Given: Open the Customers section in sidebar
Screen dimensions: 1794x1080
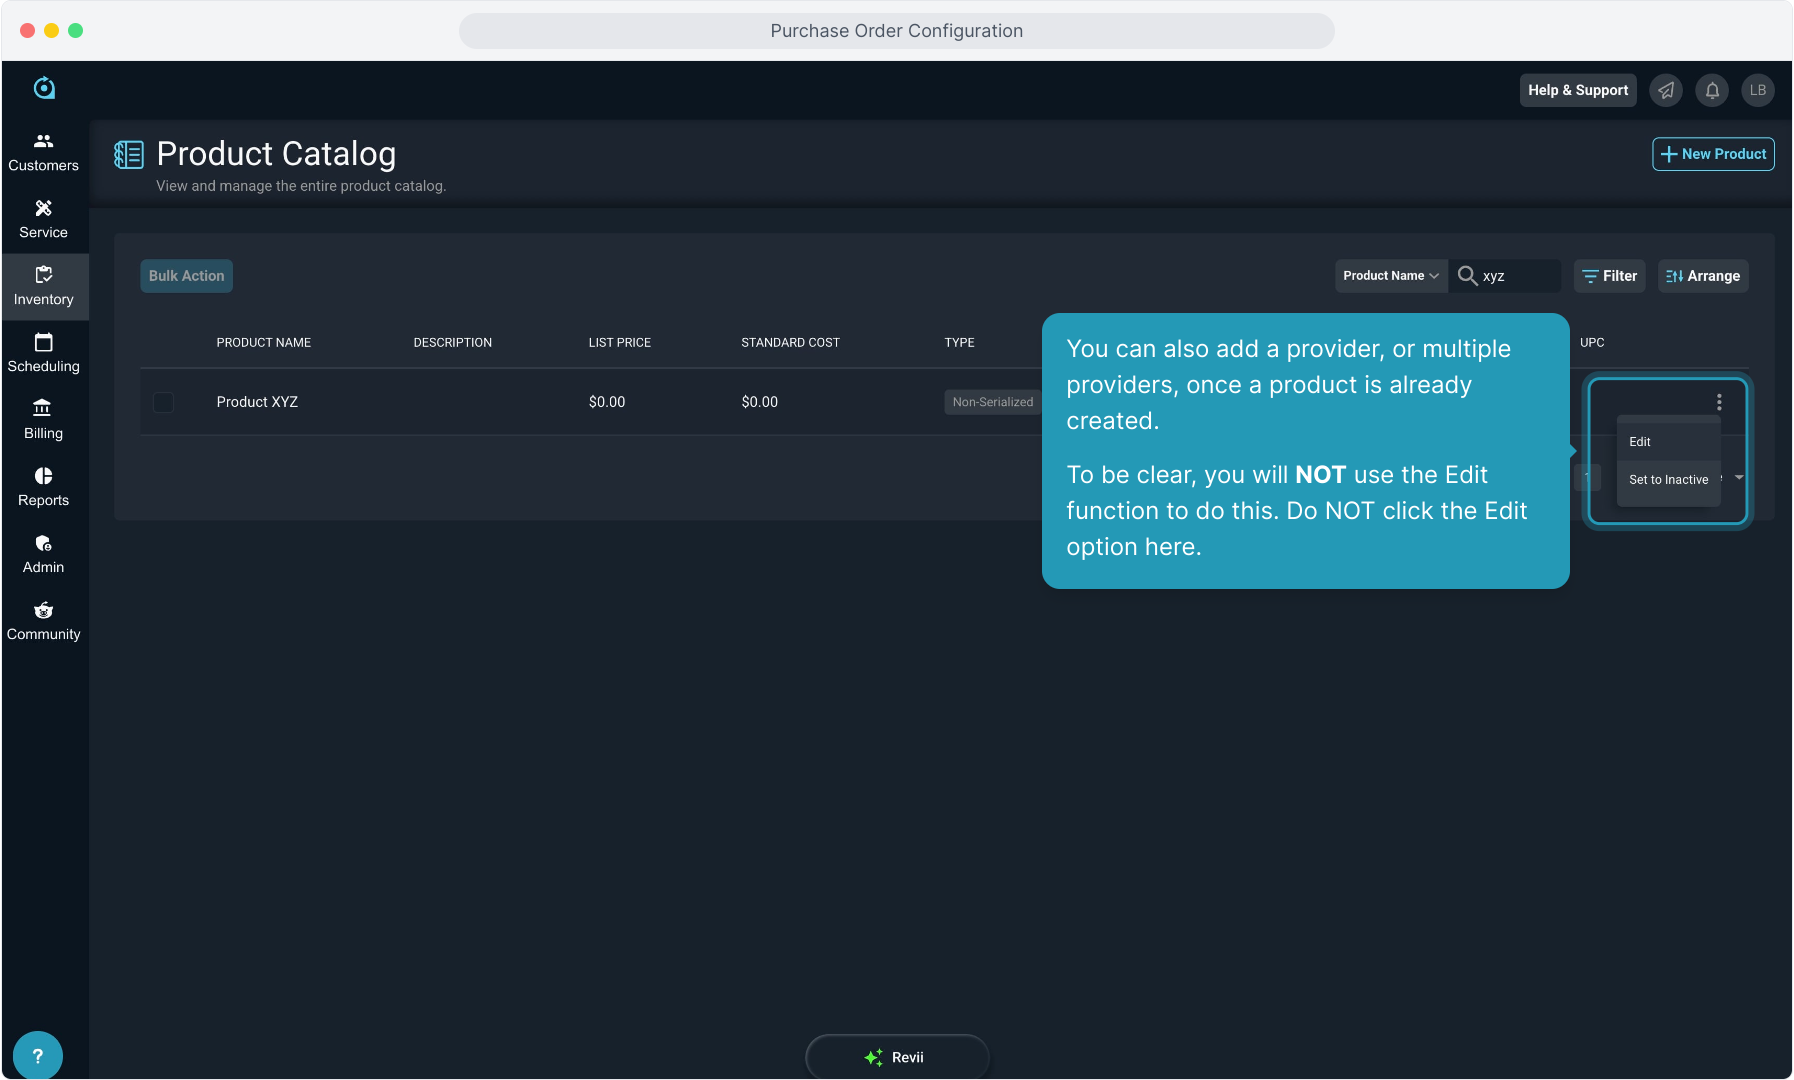Looking at the screenshot, I should click(x=43, y=152).
